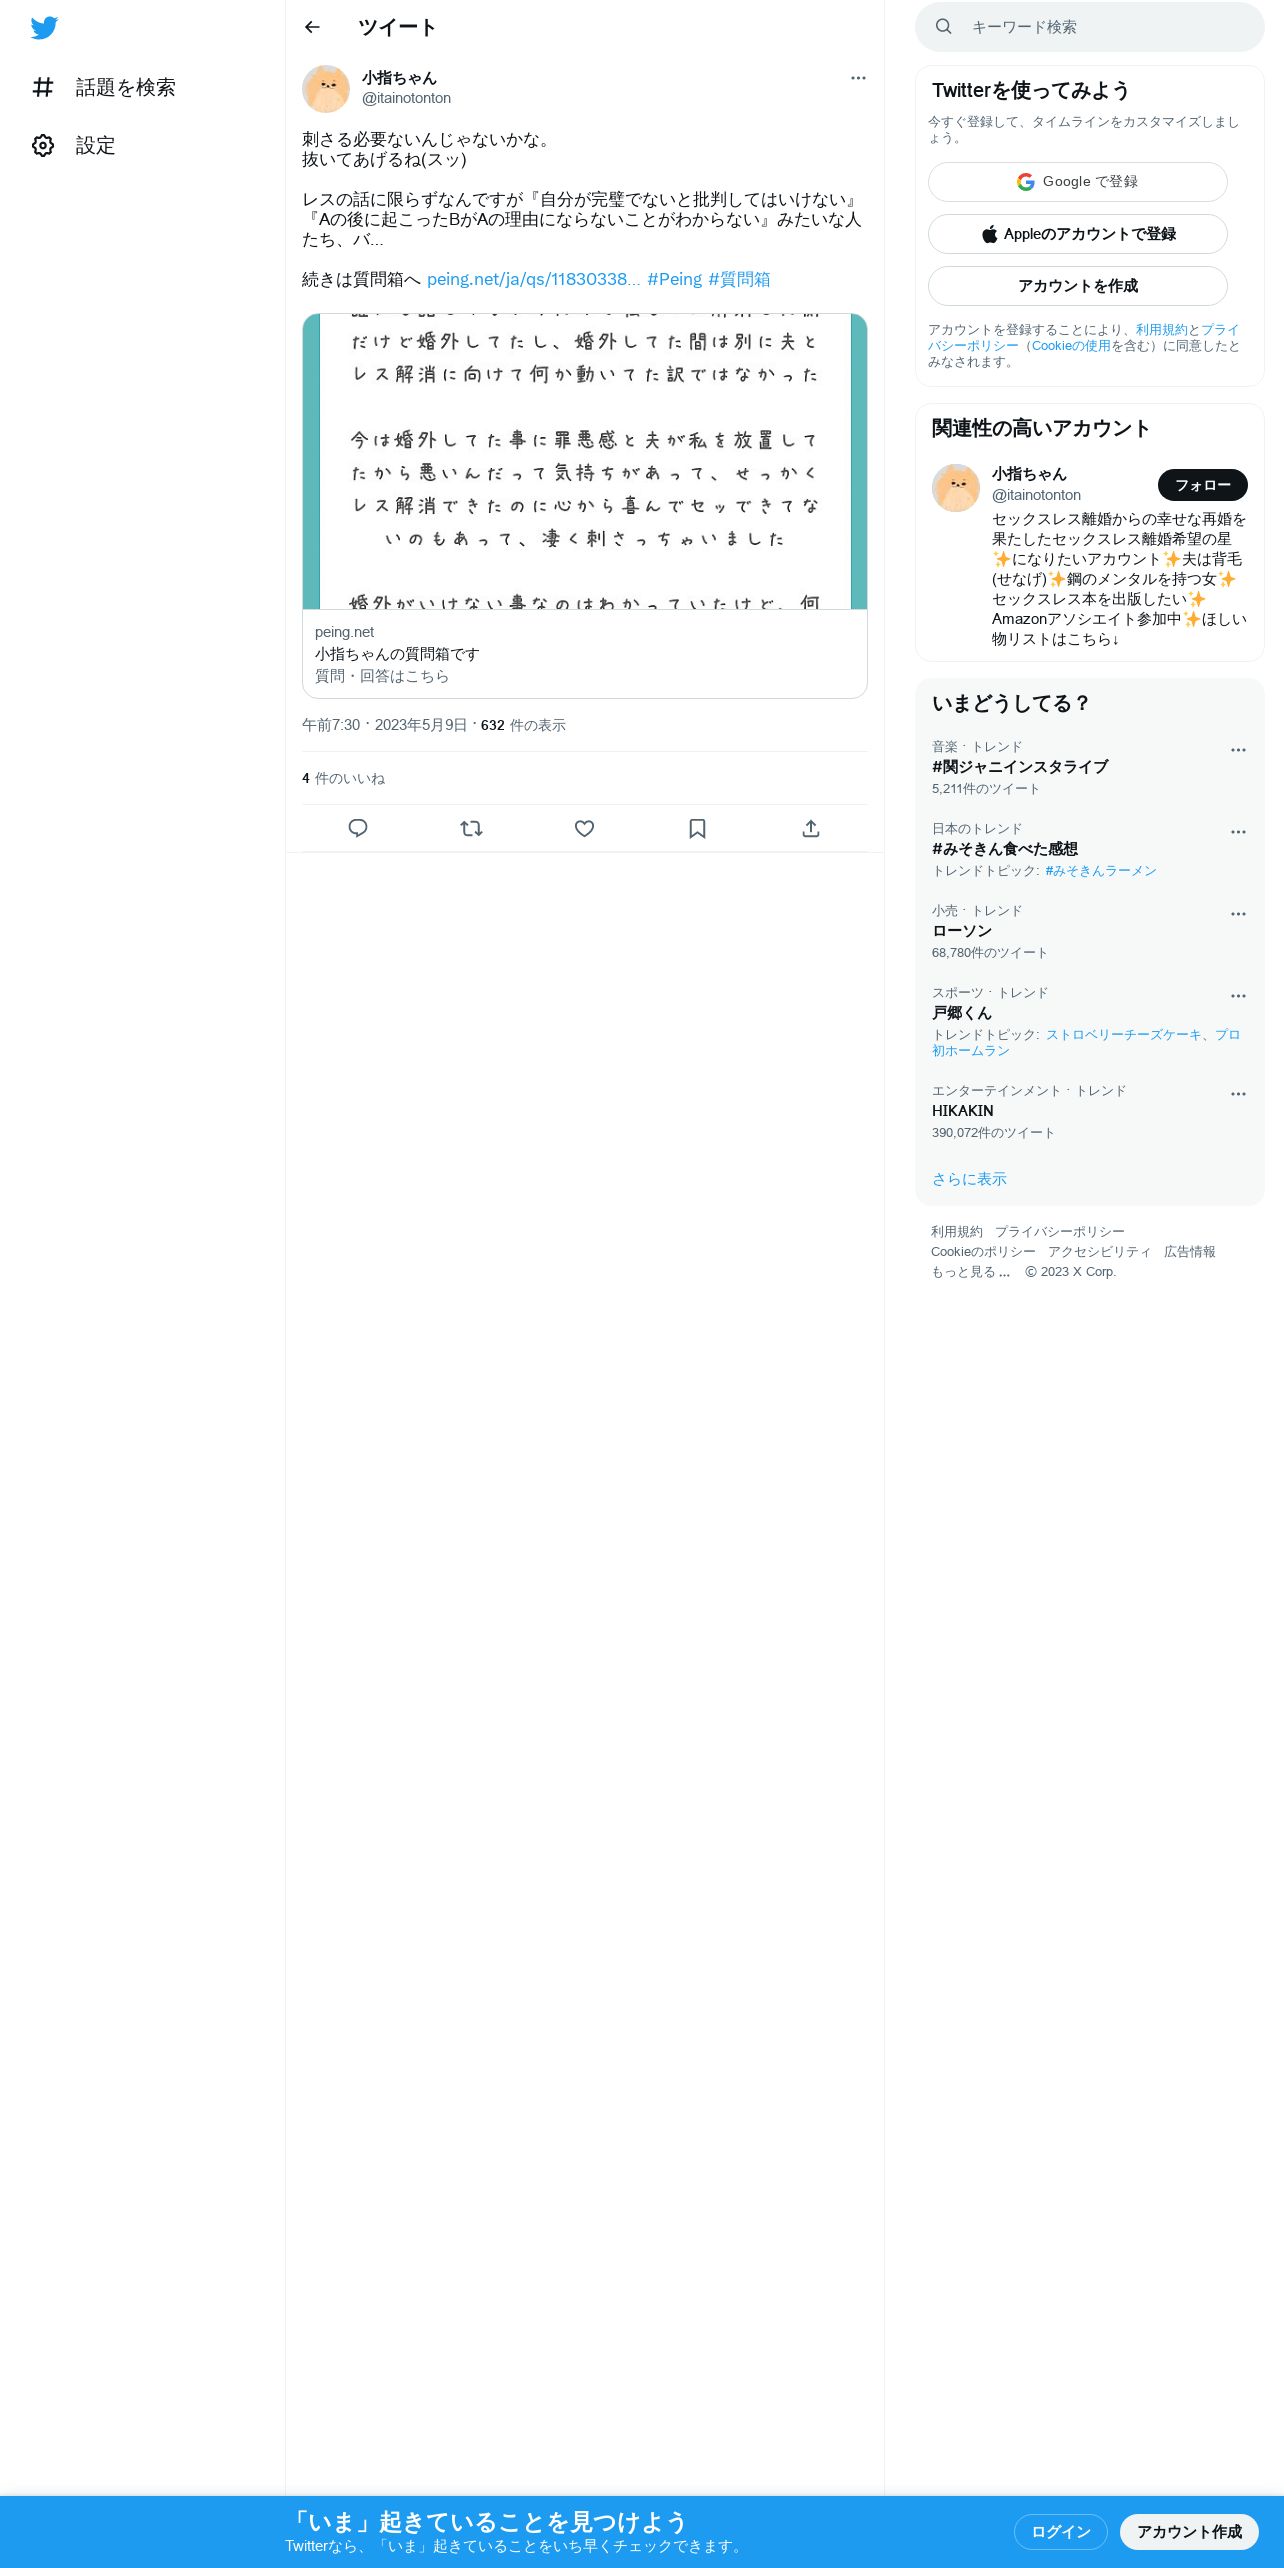Open @itainotonton handle in tweet header
The image size is (1284, 2568).
tap(406, 98)
